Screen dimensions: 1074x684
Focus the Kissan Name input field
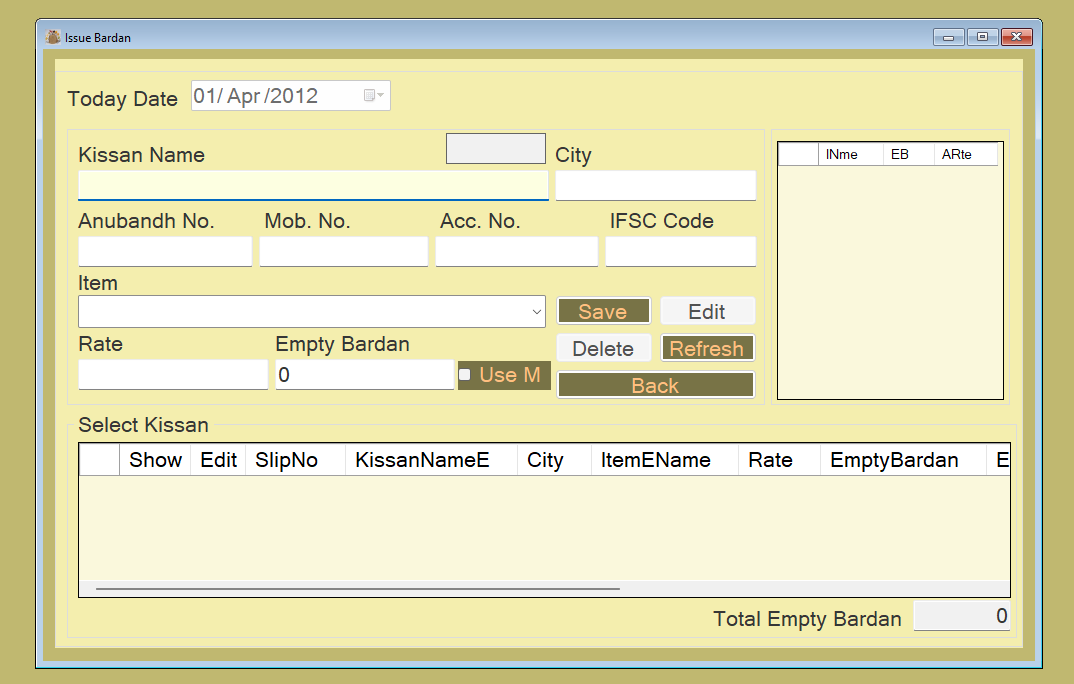313,186
